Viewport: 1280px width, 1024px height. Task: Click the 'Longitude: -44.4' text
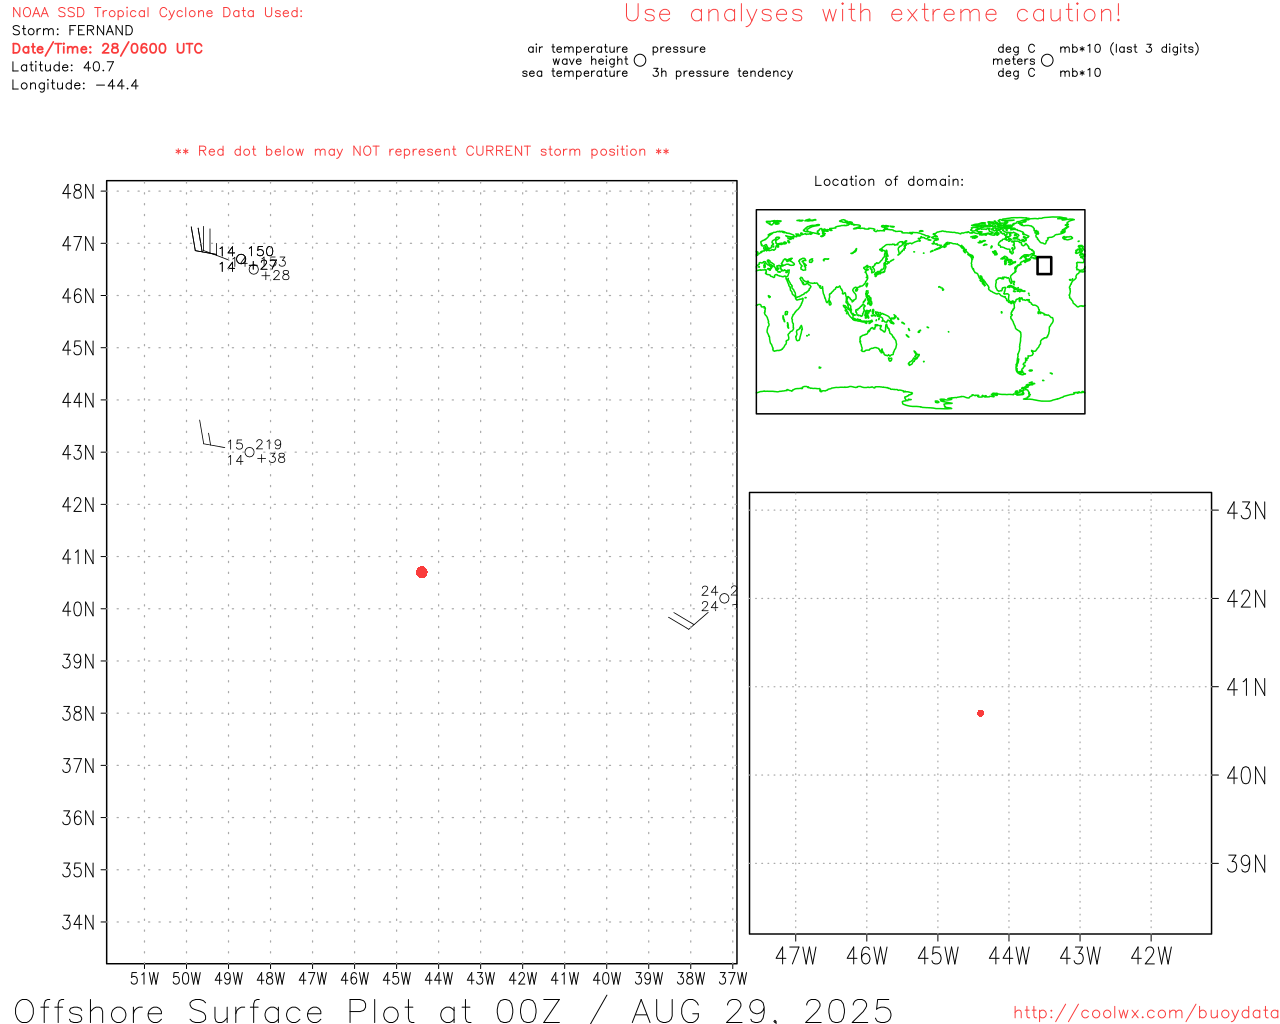[75, 85]
